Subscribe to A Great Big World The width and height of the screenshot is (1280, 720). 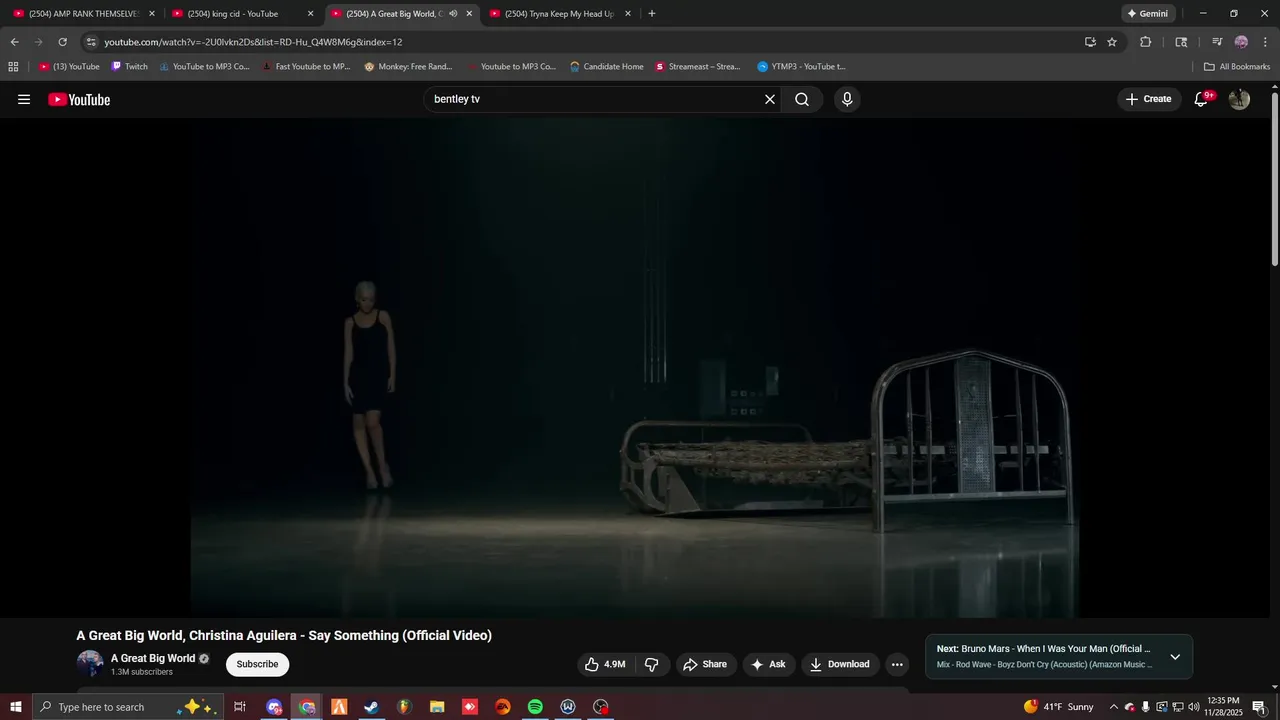tap(257, 664)
